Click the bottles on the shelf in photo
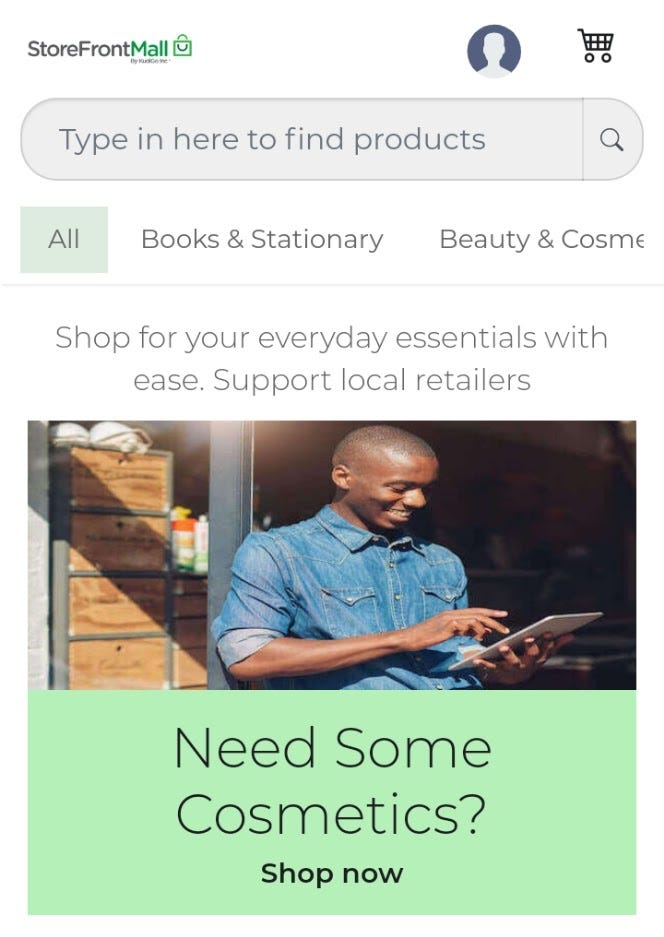 (189, 541)
